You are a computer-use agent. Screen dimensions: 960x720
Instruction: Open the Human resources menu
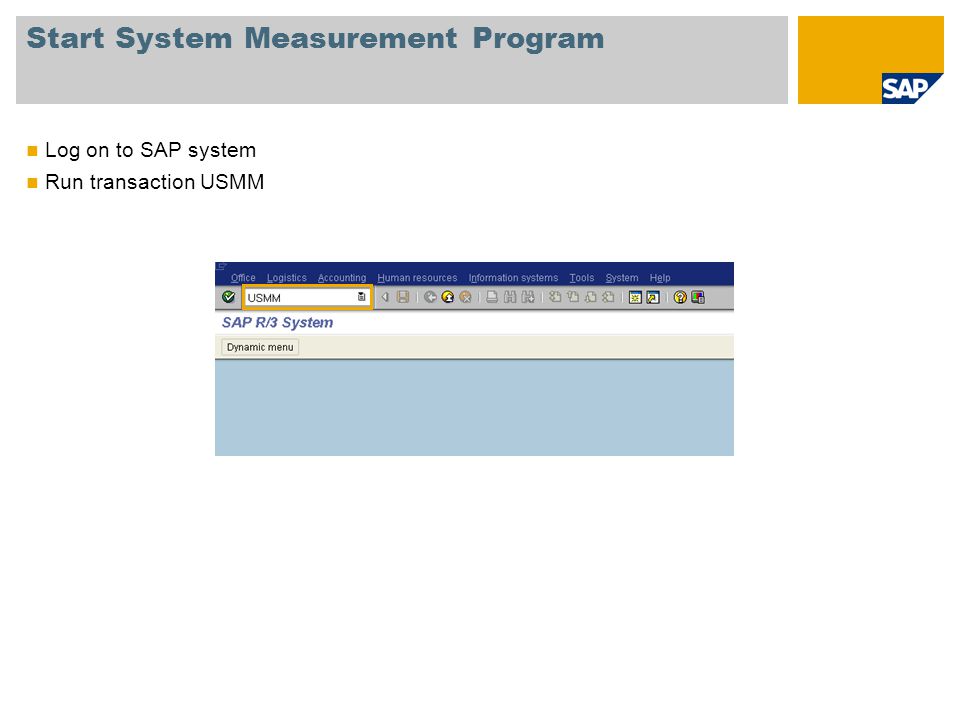pos(417,278)
